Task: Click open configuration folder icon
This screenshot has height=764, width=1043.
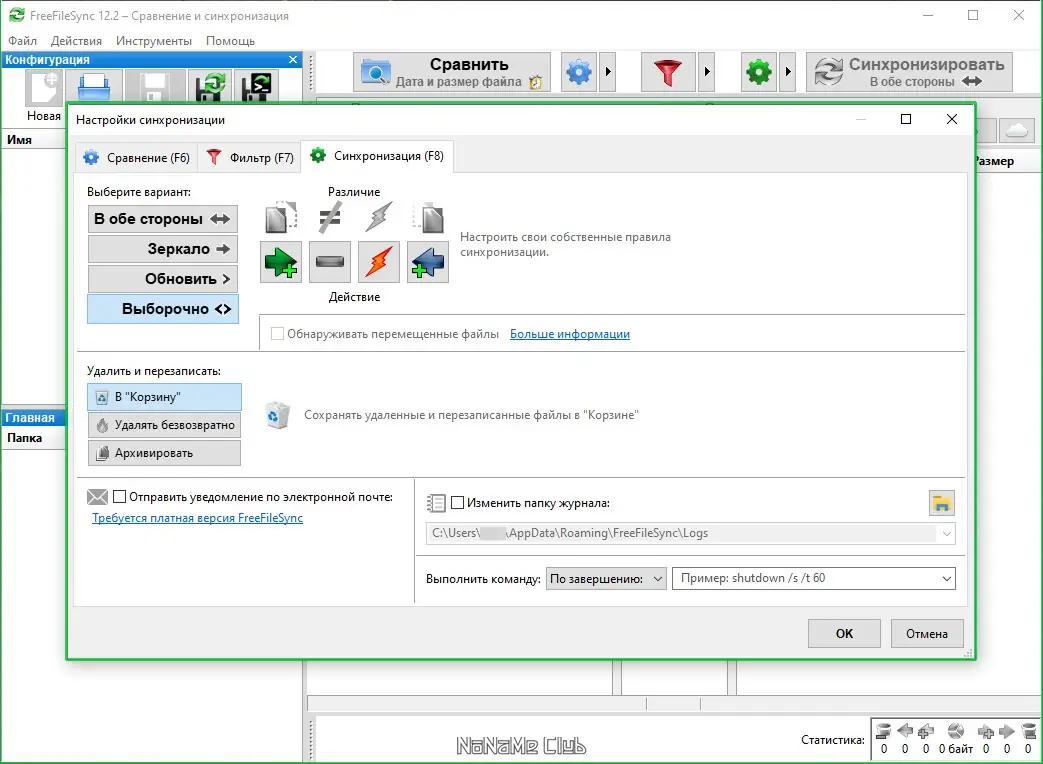Action: tap(94, 86)
